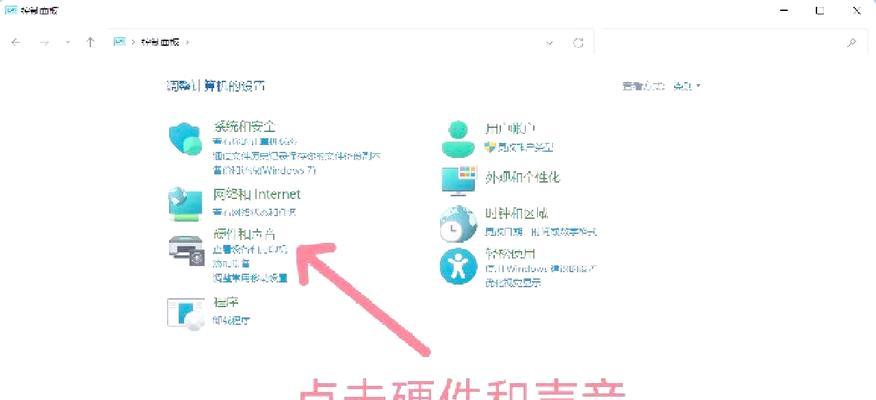Open the System and Security shield icon
876x400 pixels.
[x=185, y=139]
